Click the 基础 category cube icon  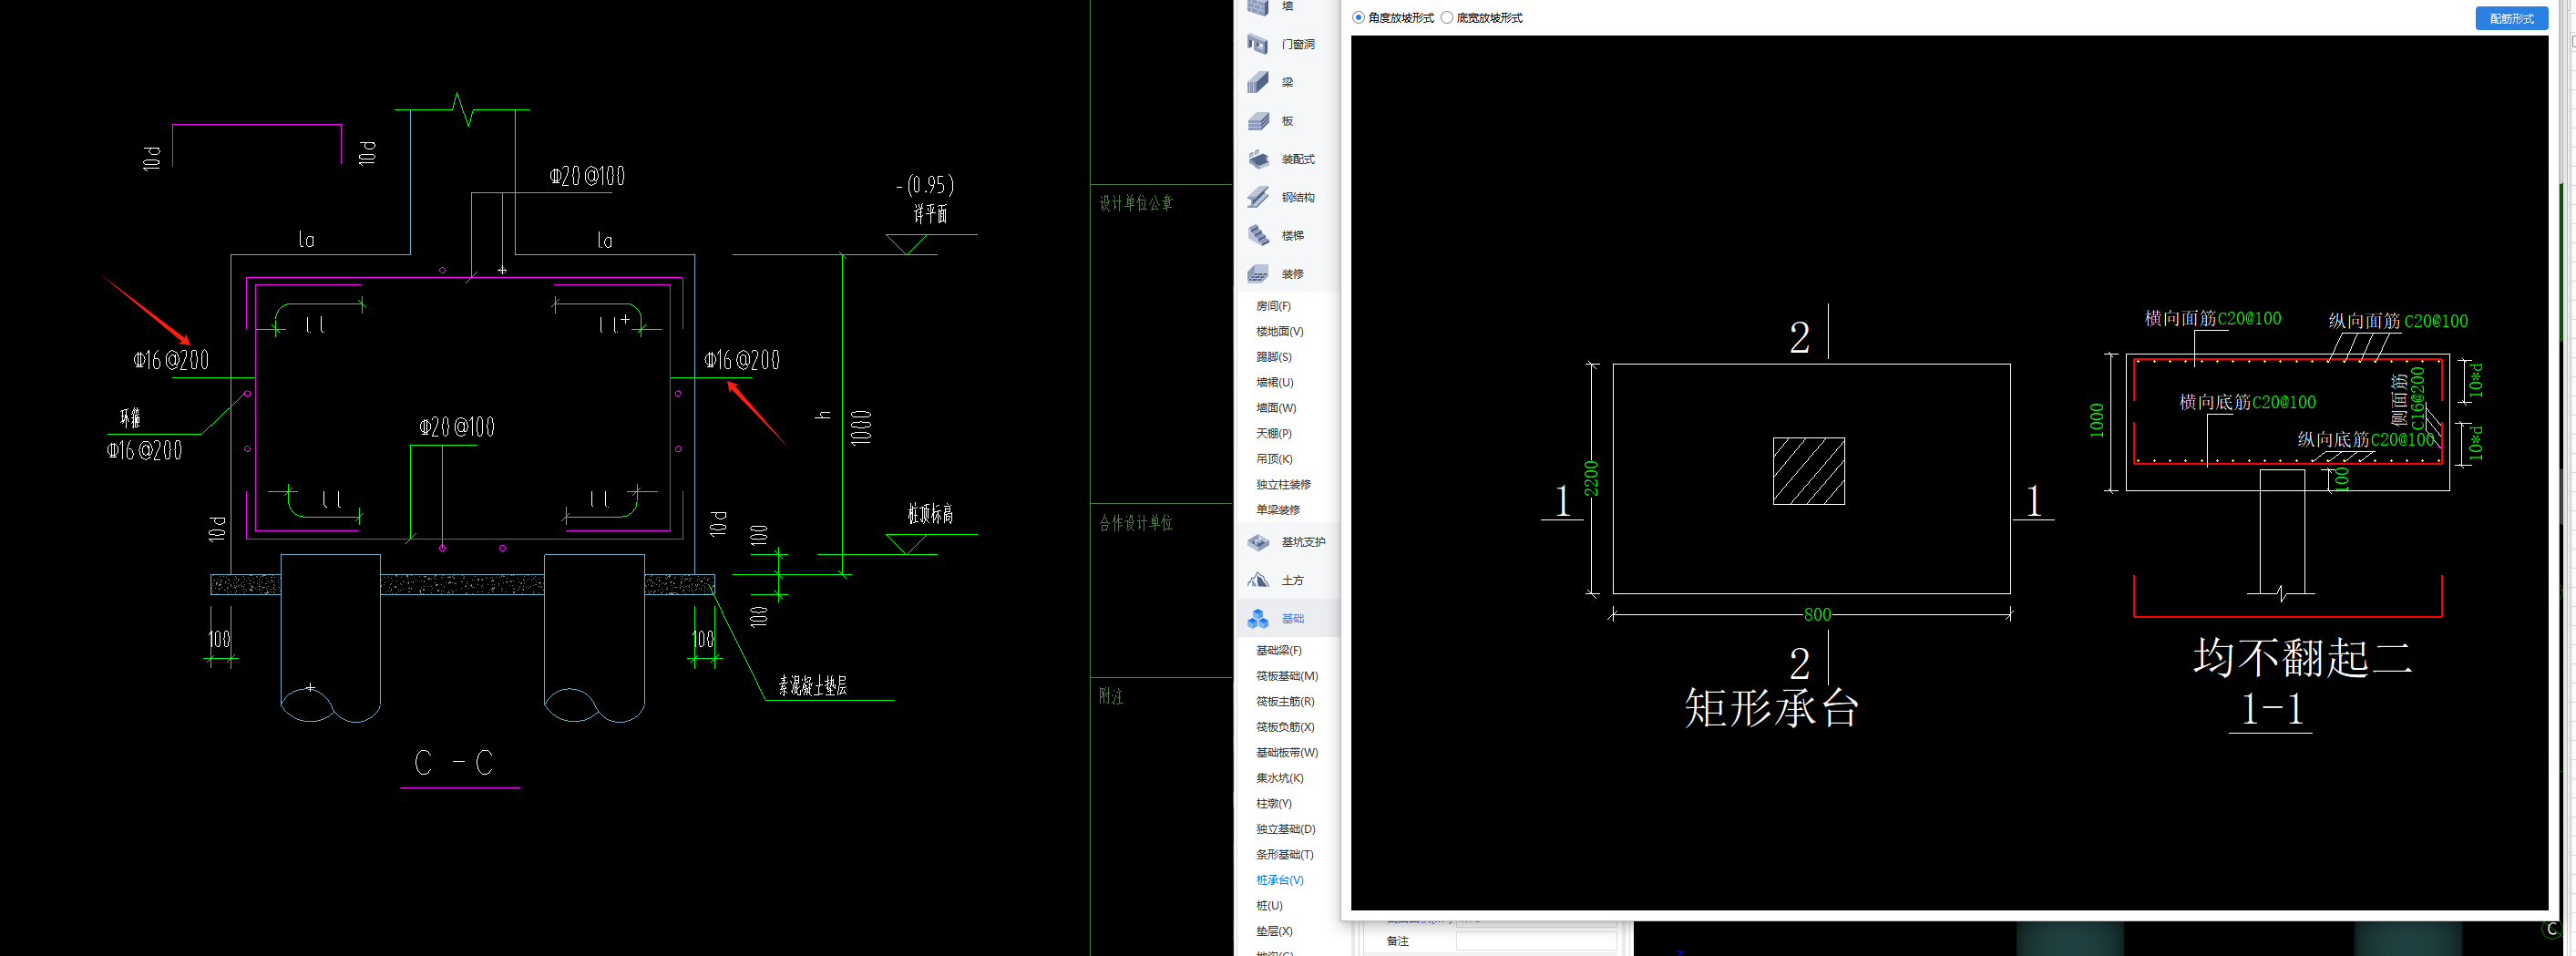click(x=1258, y=619)
